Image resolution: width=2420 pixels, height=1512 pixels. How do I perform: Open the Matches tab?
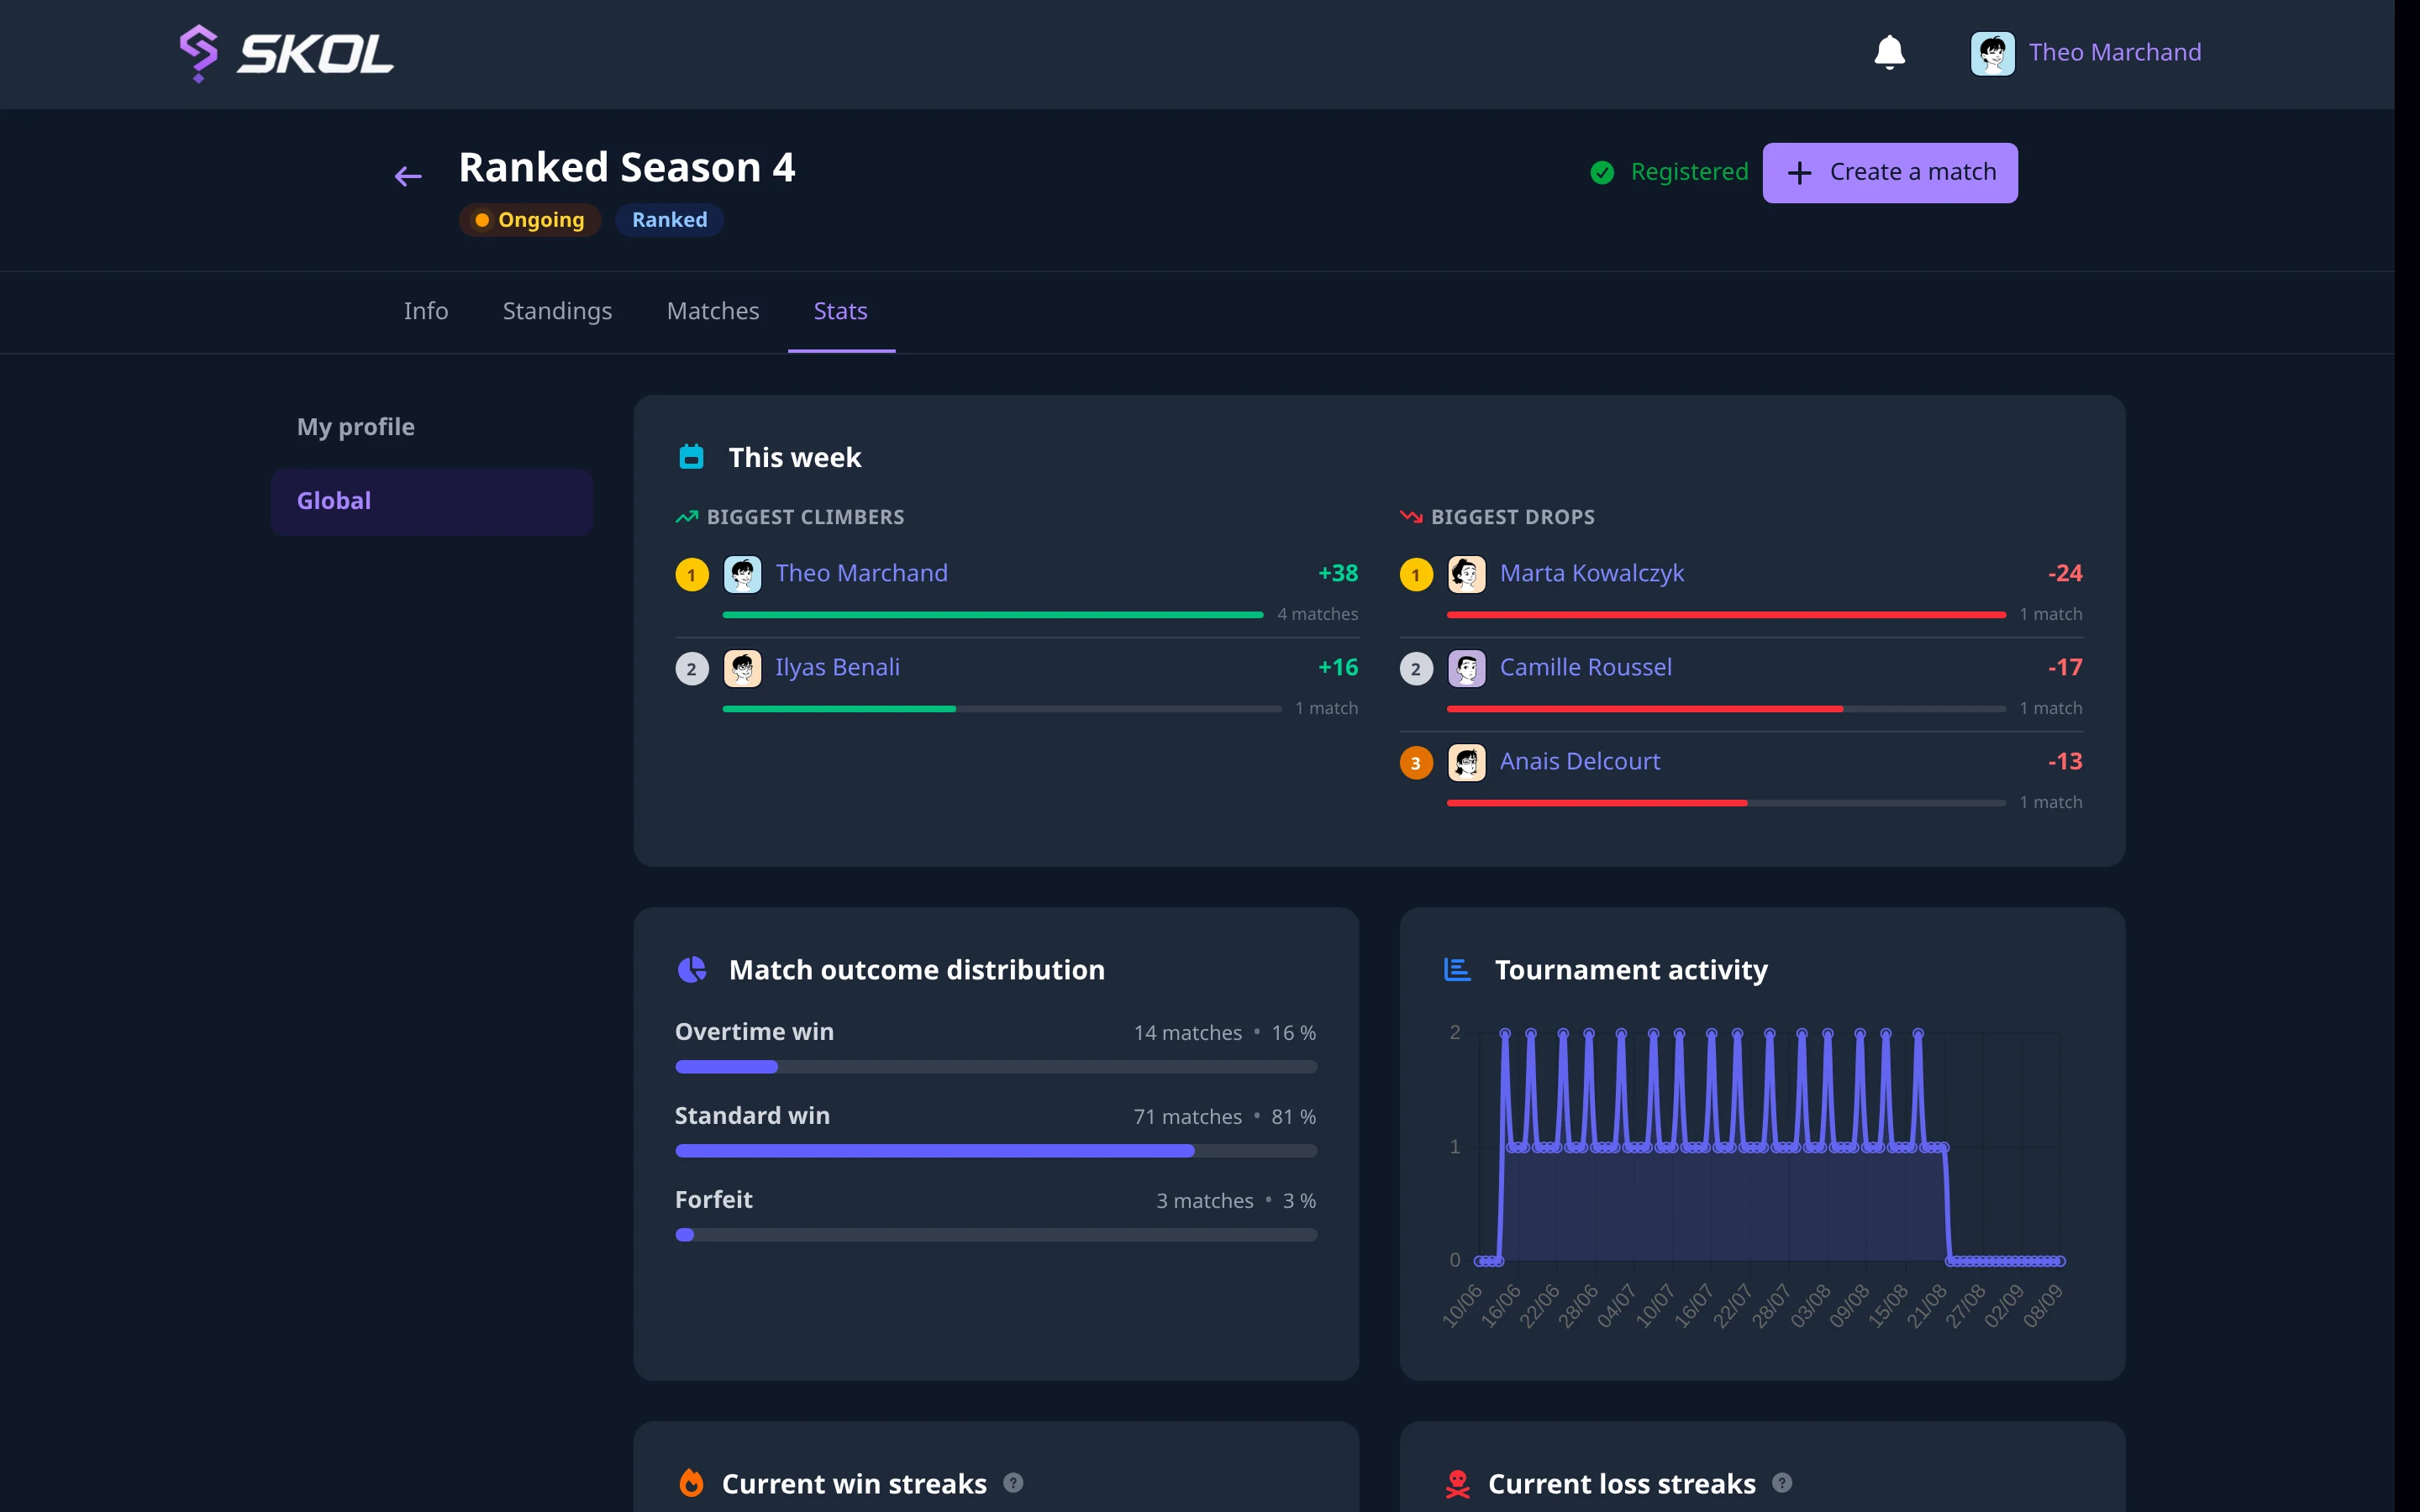[x=713, y=311]
